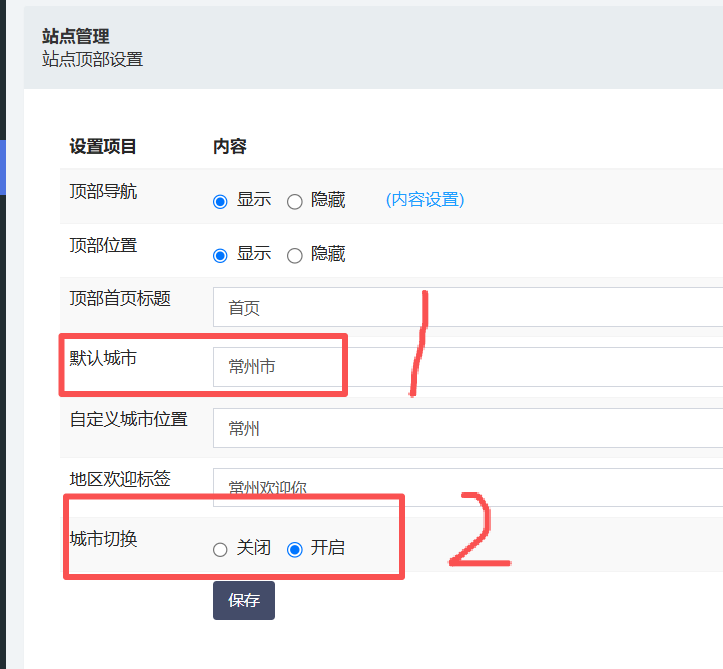Select 显示 for 顶部导航
This screenshot has width=723, height=669.
click(221, 201)
